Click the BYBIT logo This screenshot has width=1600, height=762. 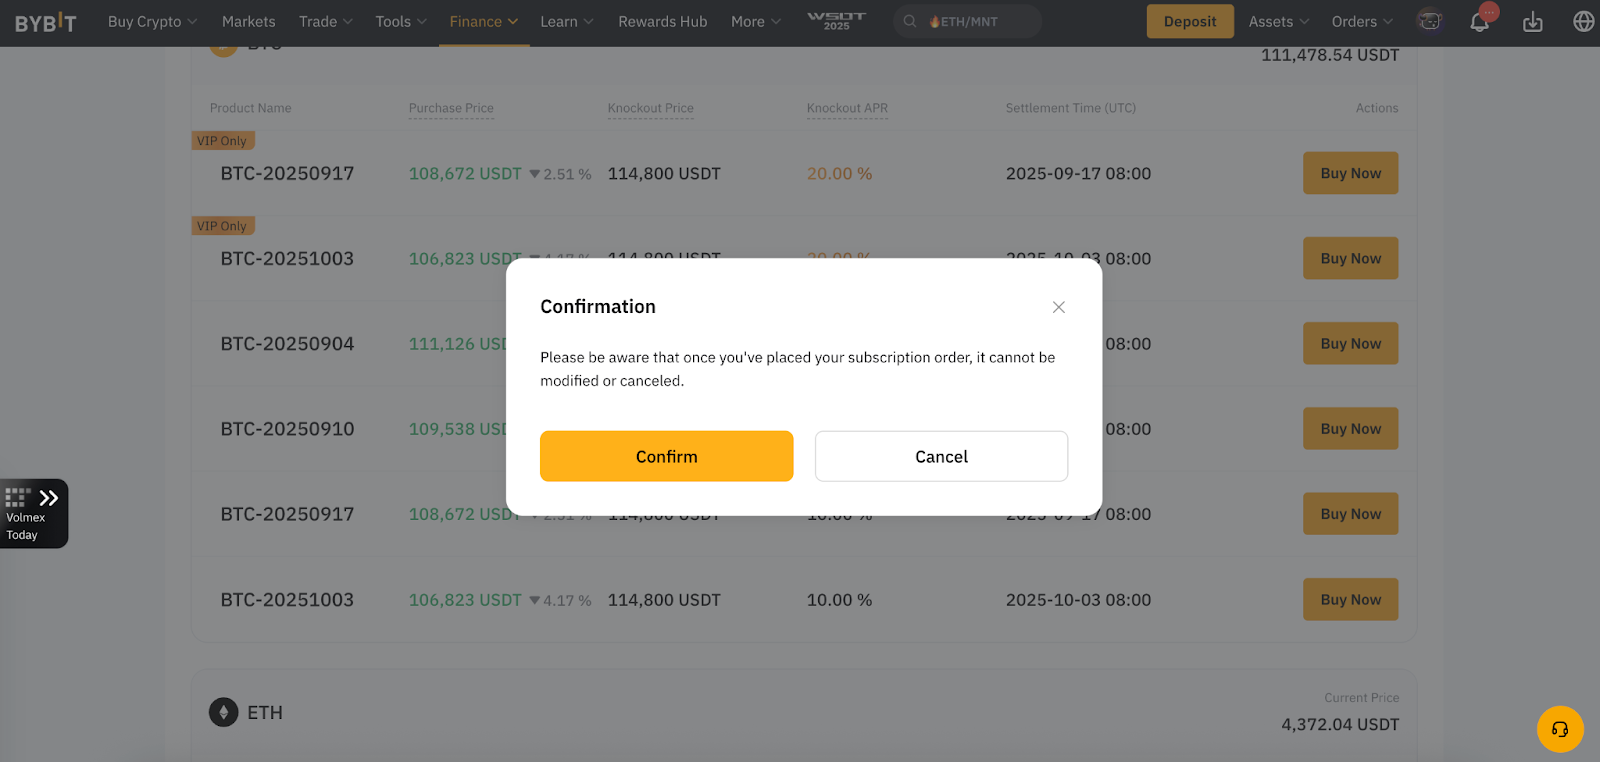tap(47, 20)
